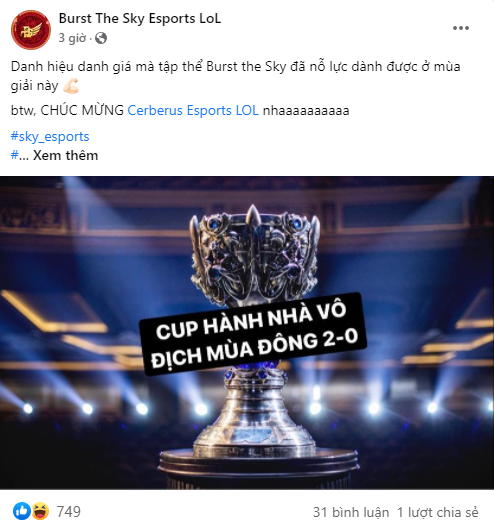Open the Burst The Sky page avatar

tap(31, 30)
